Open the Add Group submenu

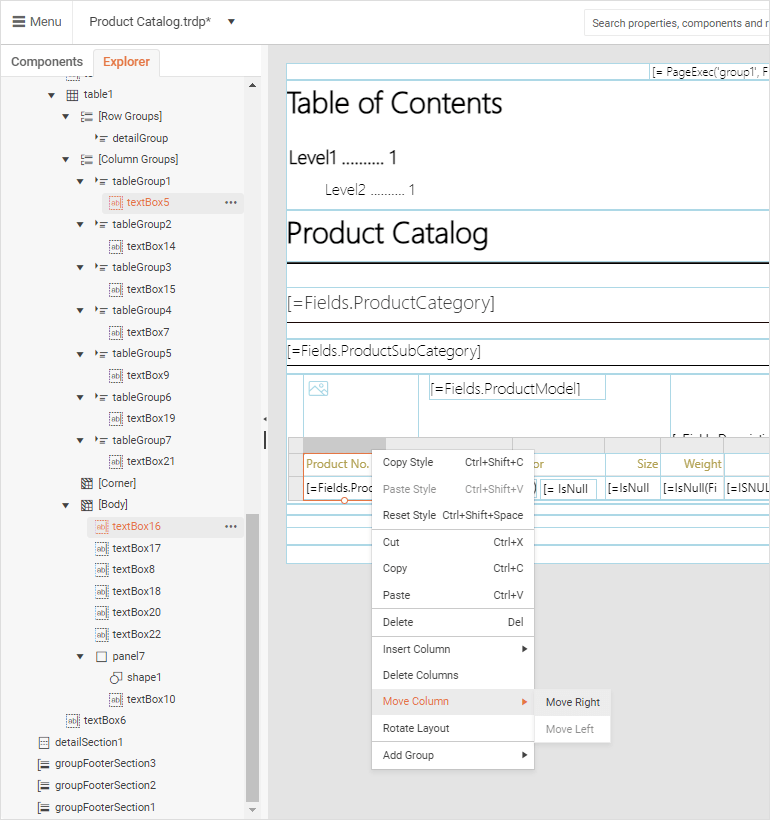[x=453, y=755]
